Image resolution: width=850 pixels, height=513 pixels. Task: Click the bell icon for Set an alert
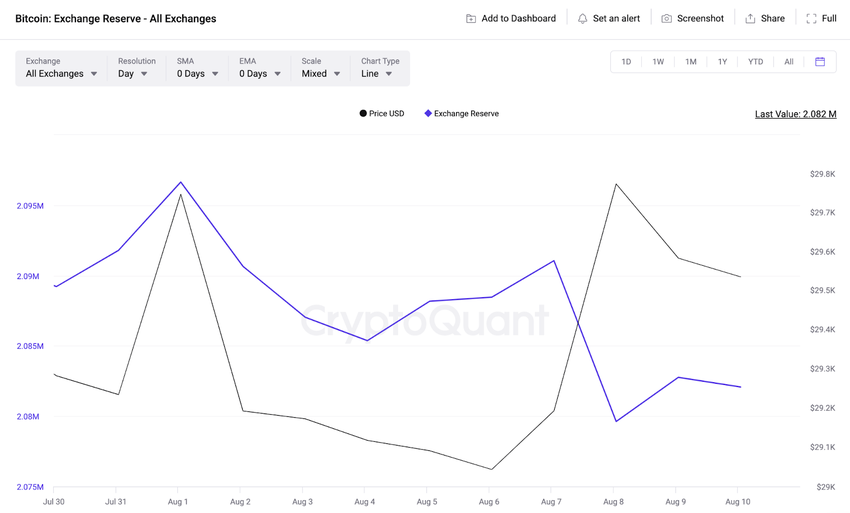pos(582,18)
